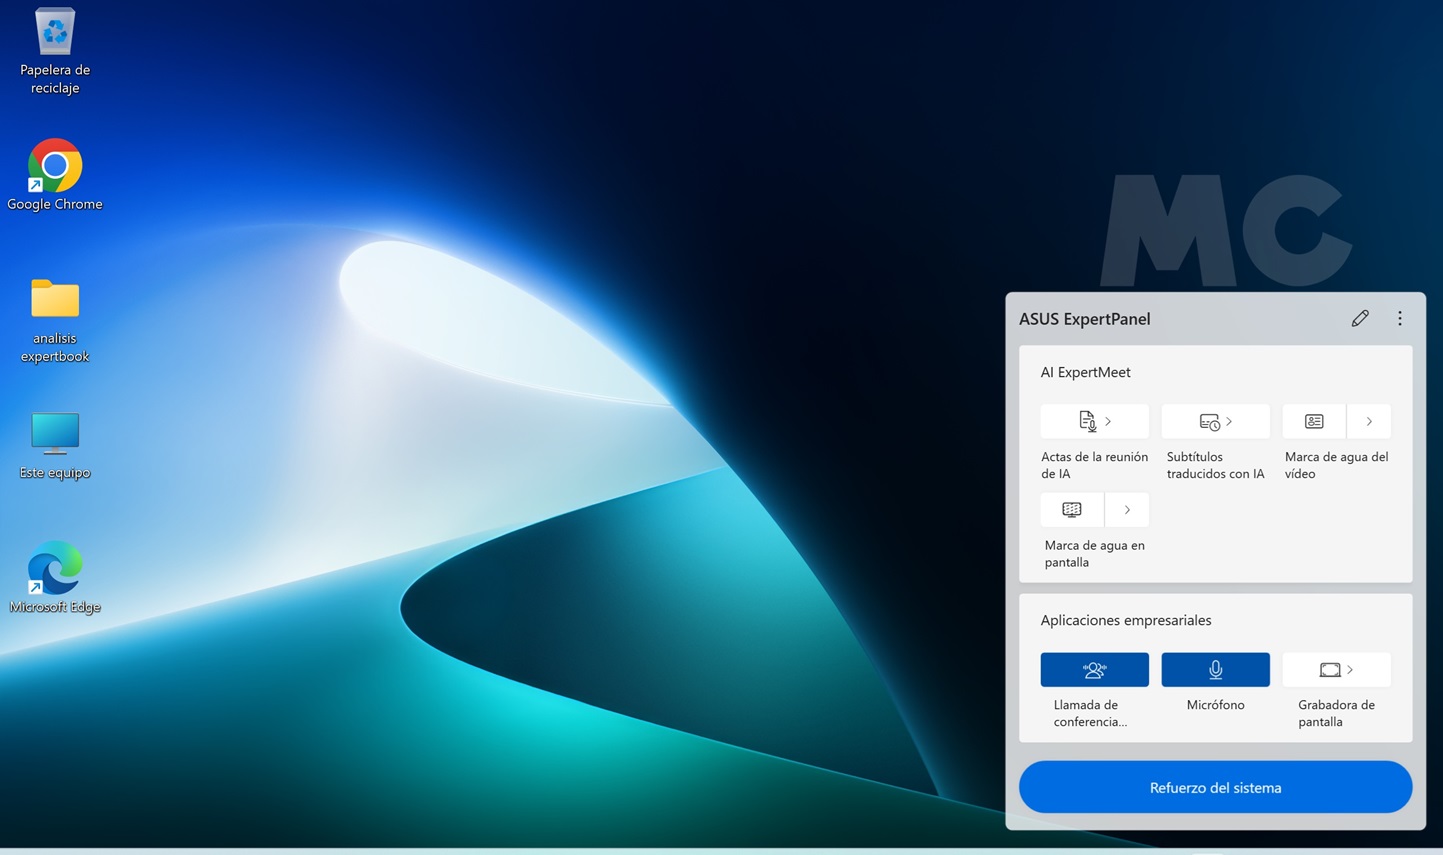Open the three-dot more options menu

[x=1400, y=319]
